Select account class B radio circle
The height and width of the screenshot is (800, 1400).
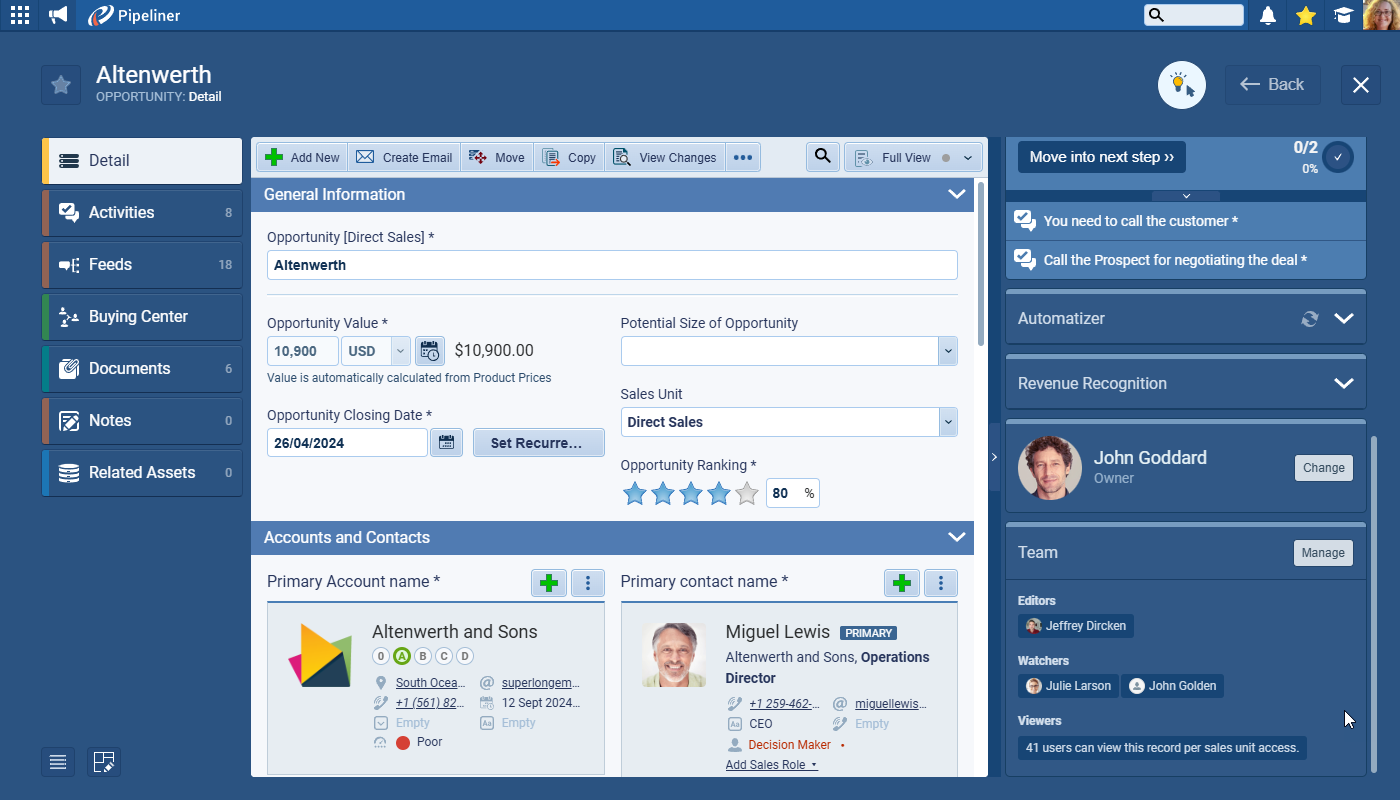[x=423, y=656]
